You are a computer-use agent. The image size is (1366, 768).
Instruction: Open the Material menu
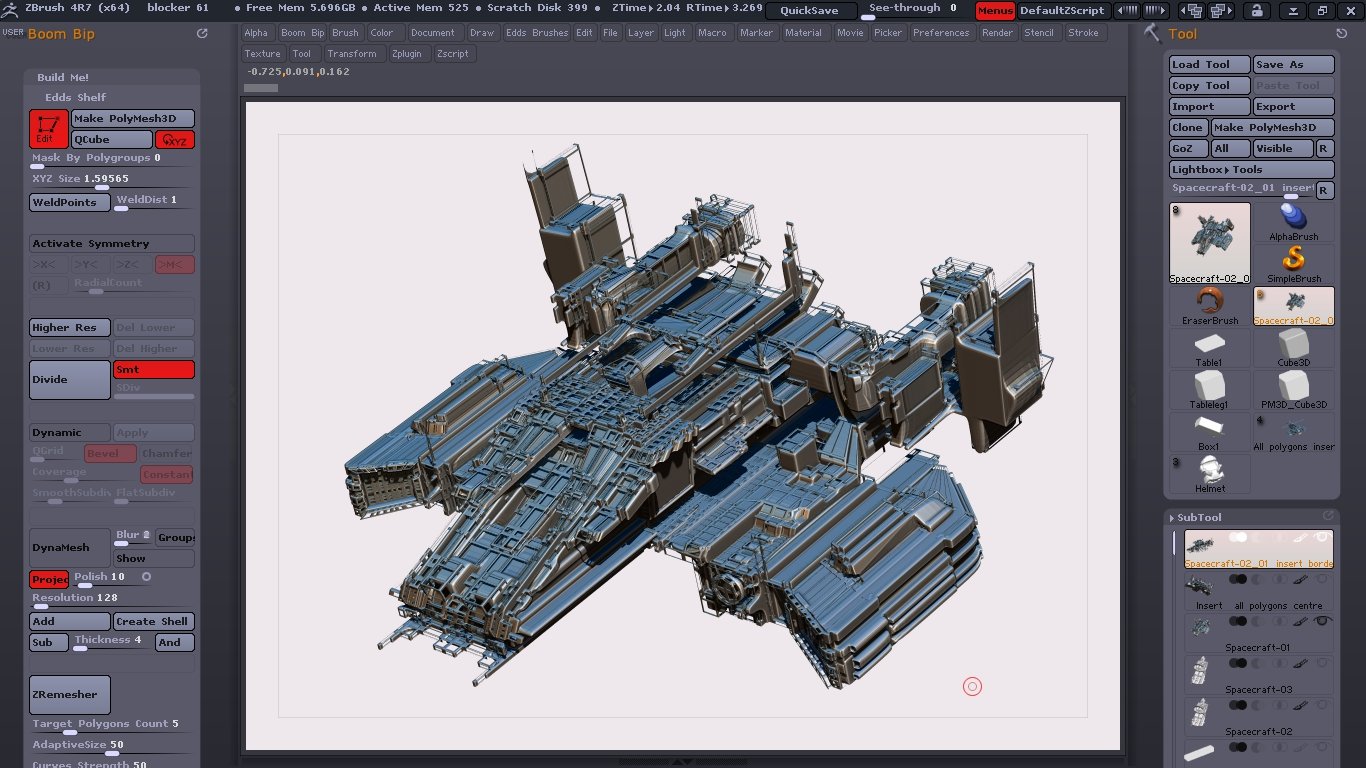pos(803,32)
